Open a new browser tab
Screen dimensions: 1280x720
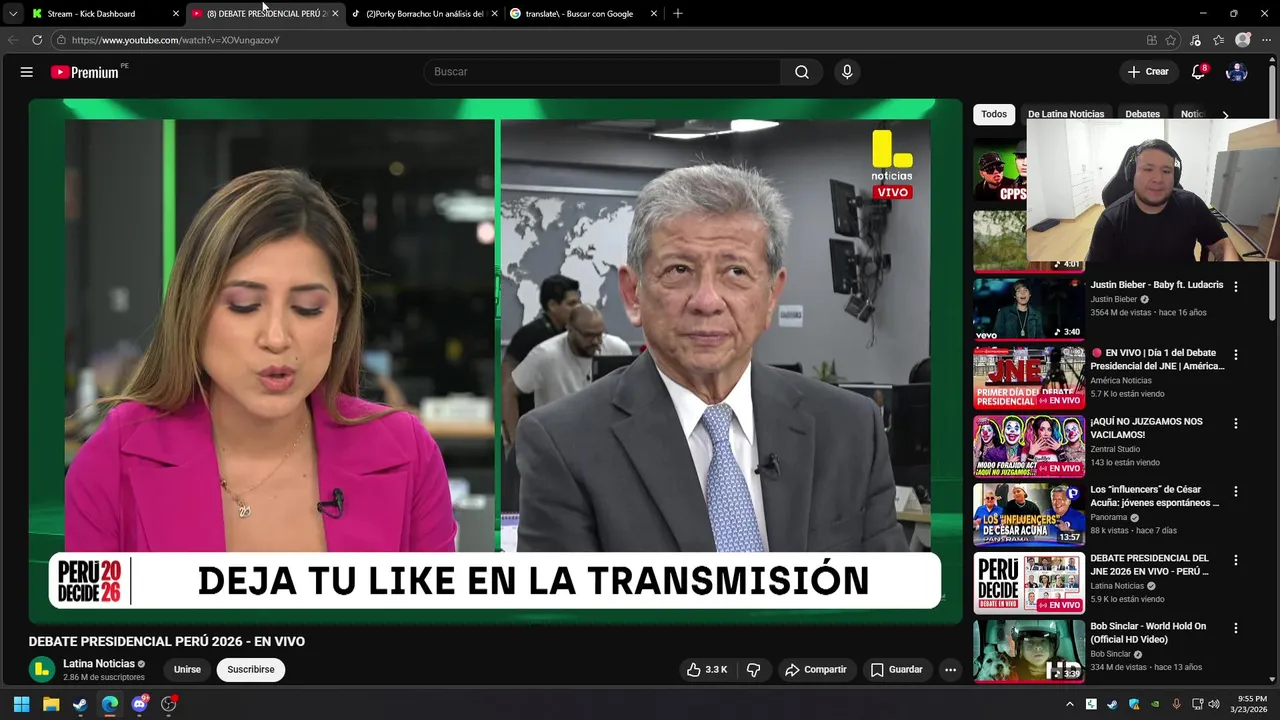pyautogui.click(x=678, y=14)
